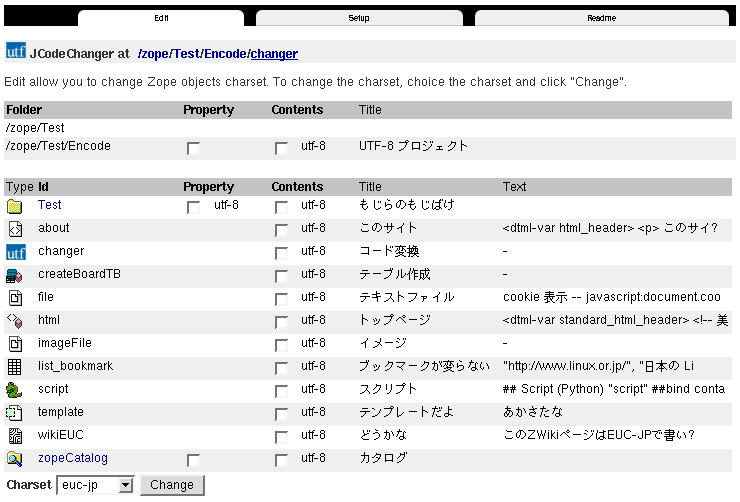Click the Python script icon for script

(x=15, y=390)
